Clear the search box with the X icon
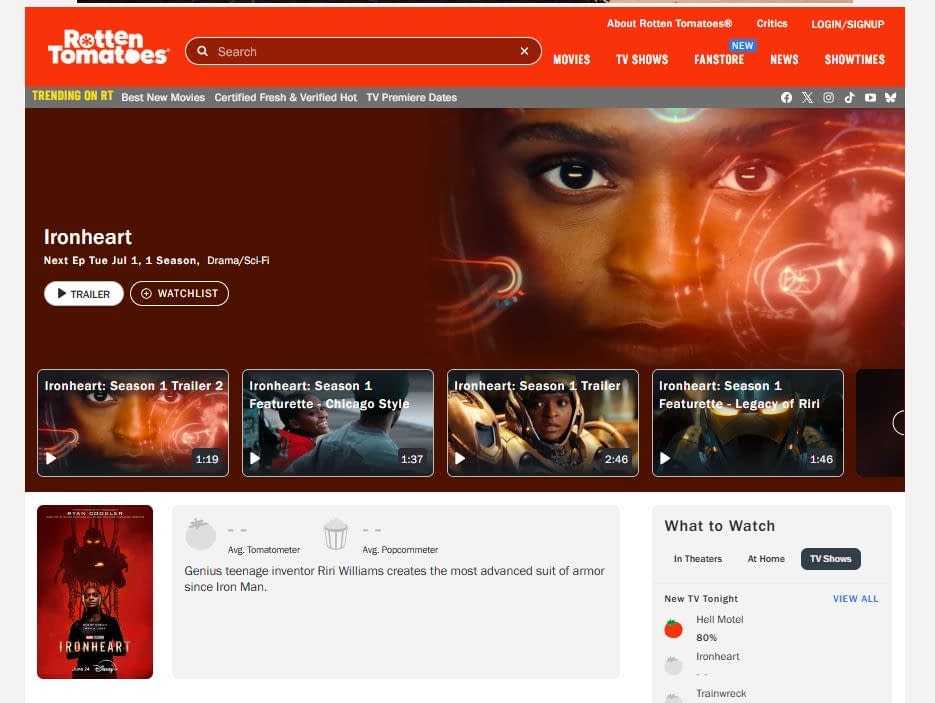Image resolution: width=935 pixels, height=703 pixels. point(524,51)
